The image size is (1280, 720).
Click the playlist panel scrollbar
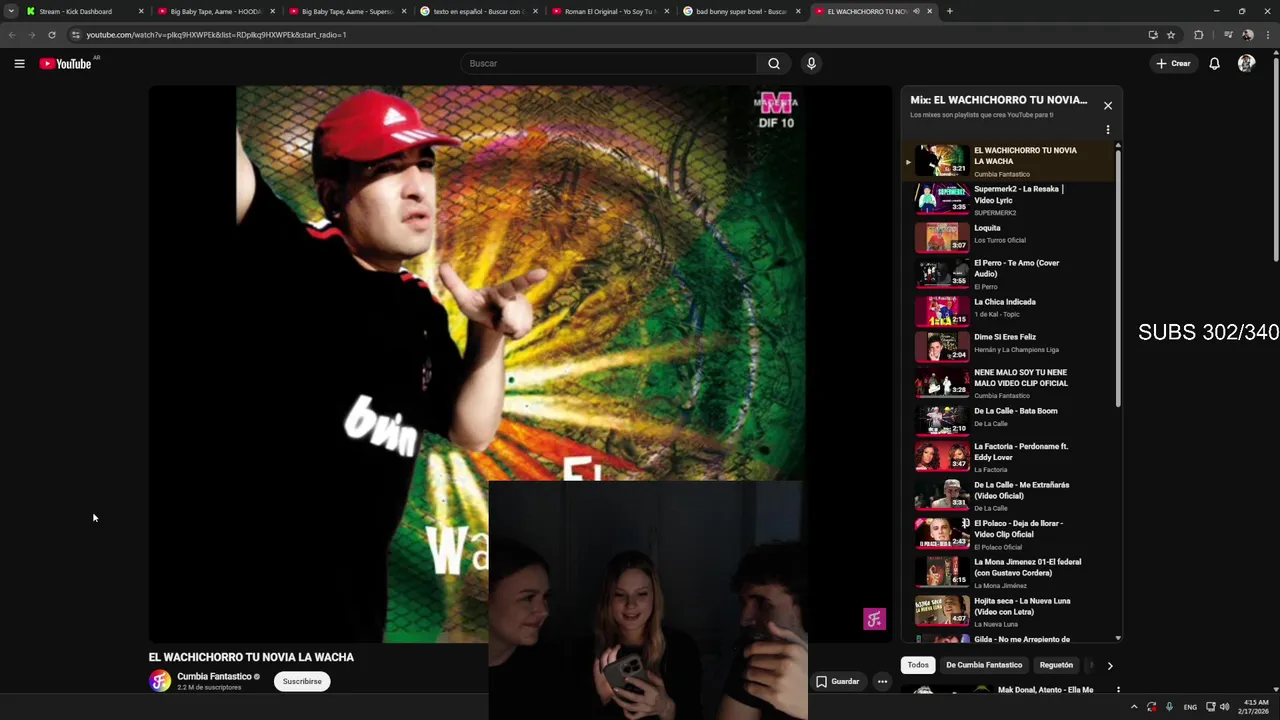click(x=1118, y=277)
